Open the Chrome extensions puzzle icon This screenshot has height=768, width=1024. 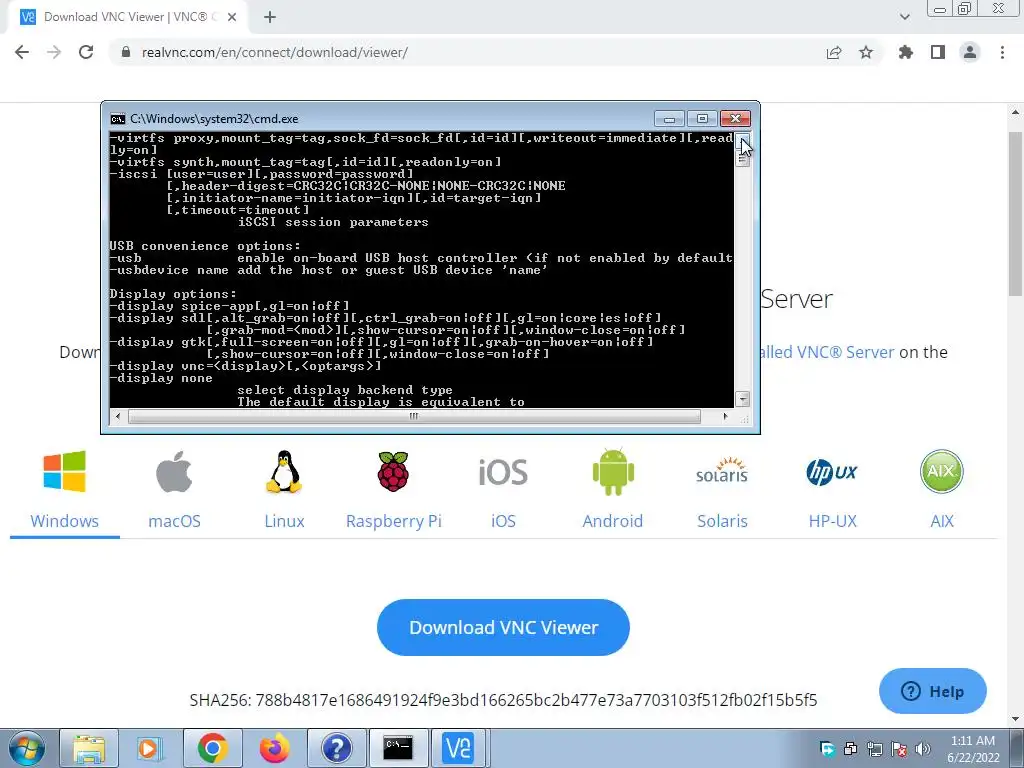coord(905,52)
